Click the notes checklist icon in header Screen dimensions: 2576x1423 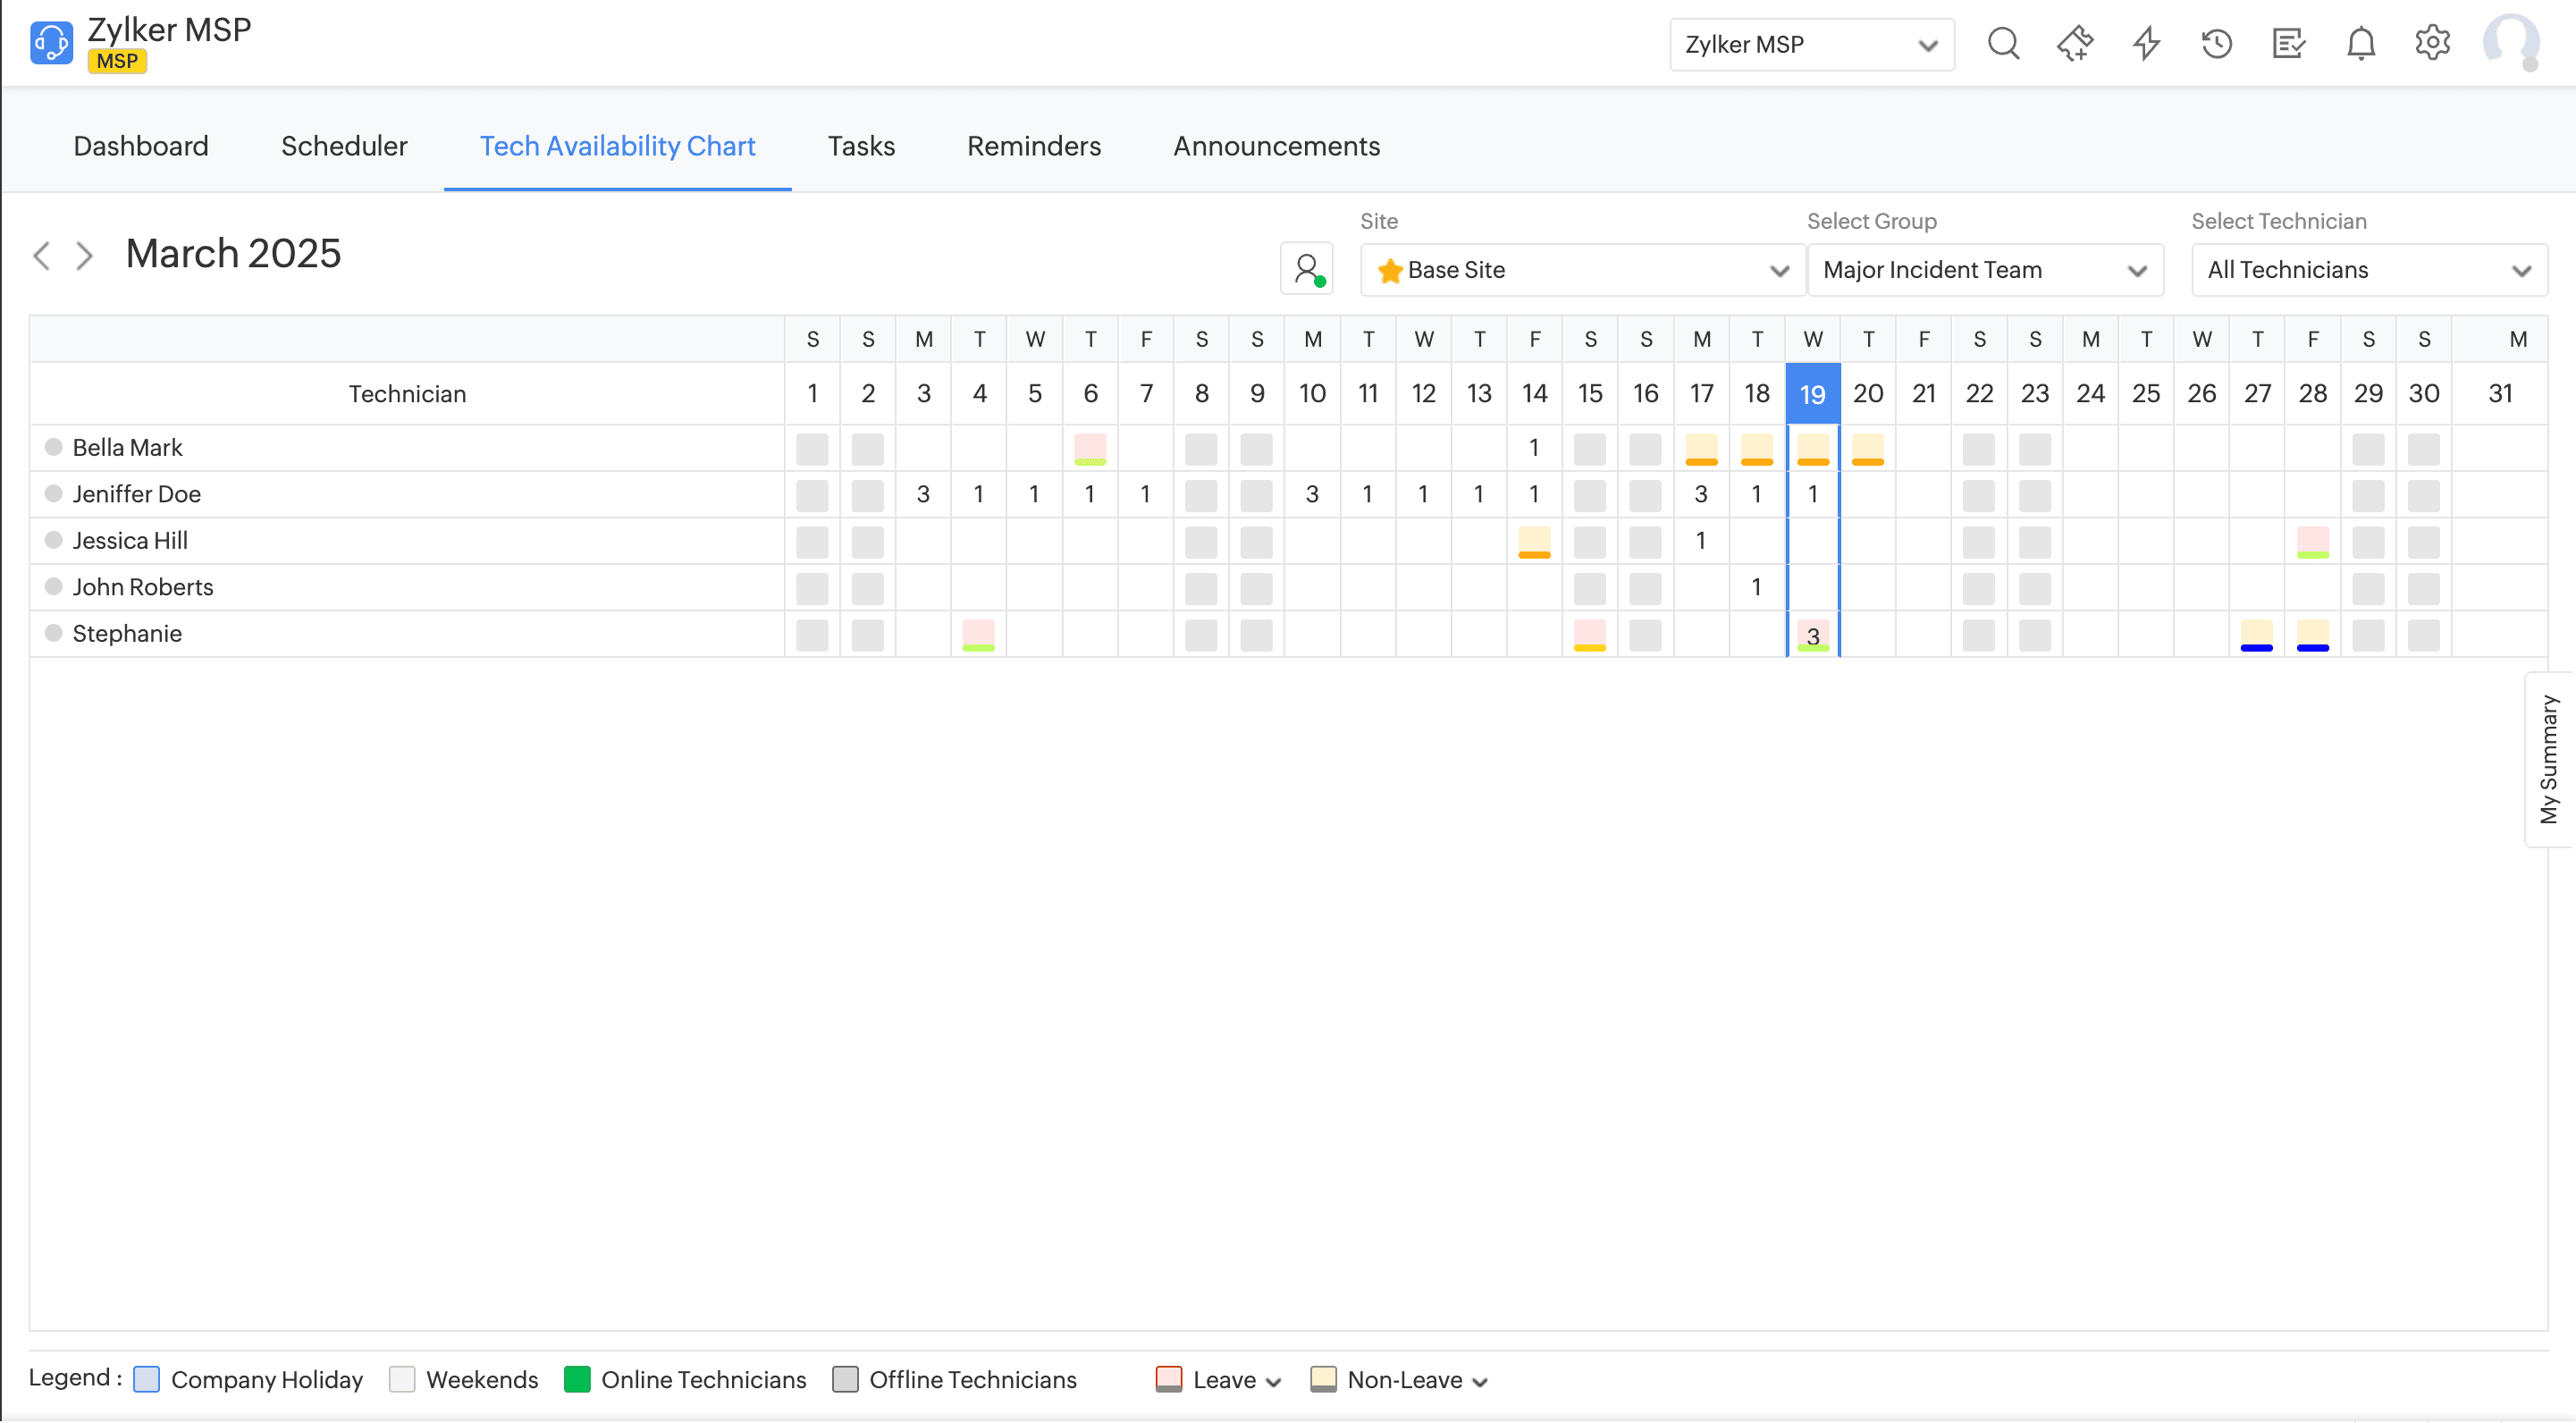2288,44
